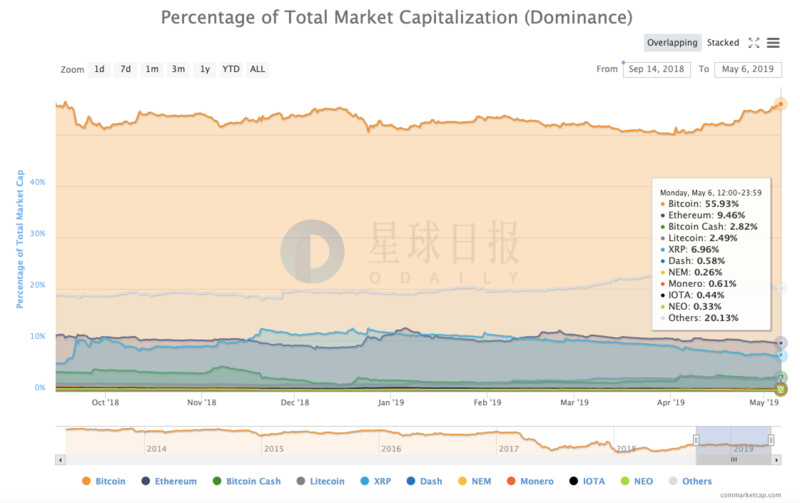Click the chart title text
The image size is (800, 503).
396,17
